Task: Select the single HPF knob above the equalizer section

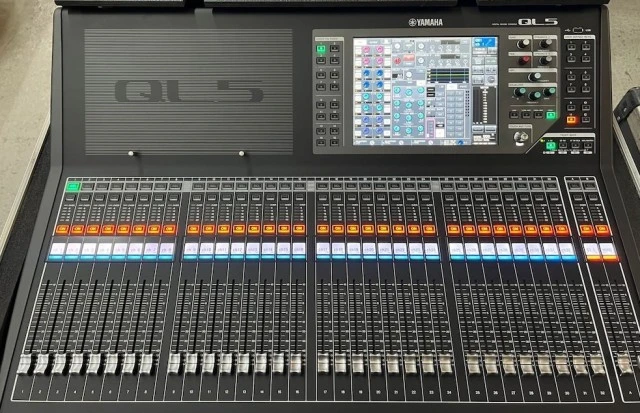Action: (534, 77)
